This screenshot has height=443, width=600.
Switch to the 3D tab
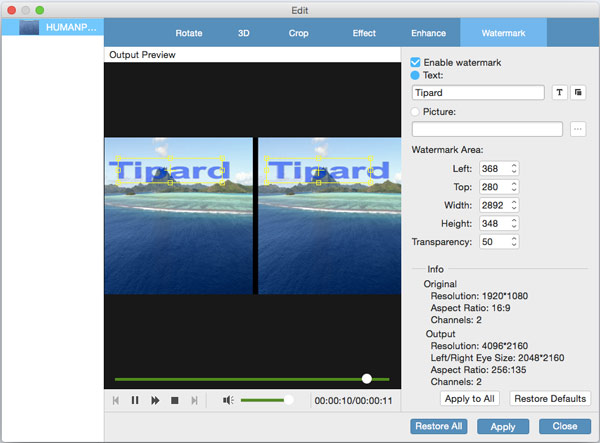(243, 33)
